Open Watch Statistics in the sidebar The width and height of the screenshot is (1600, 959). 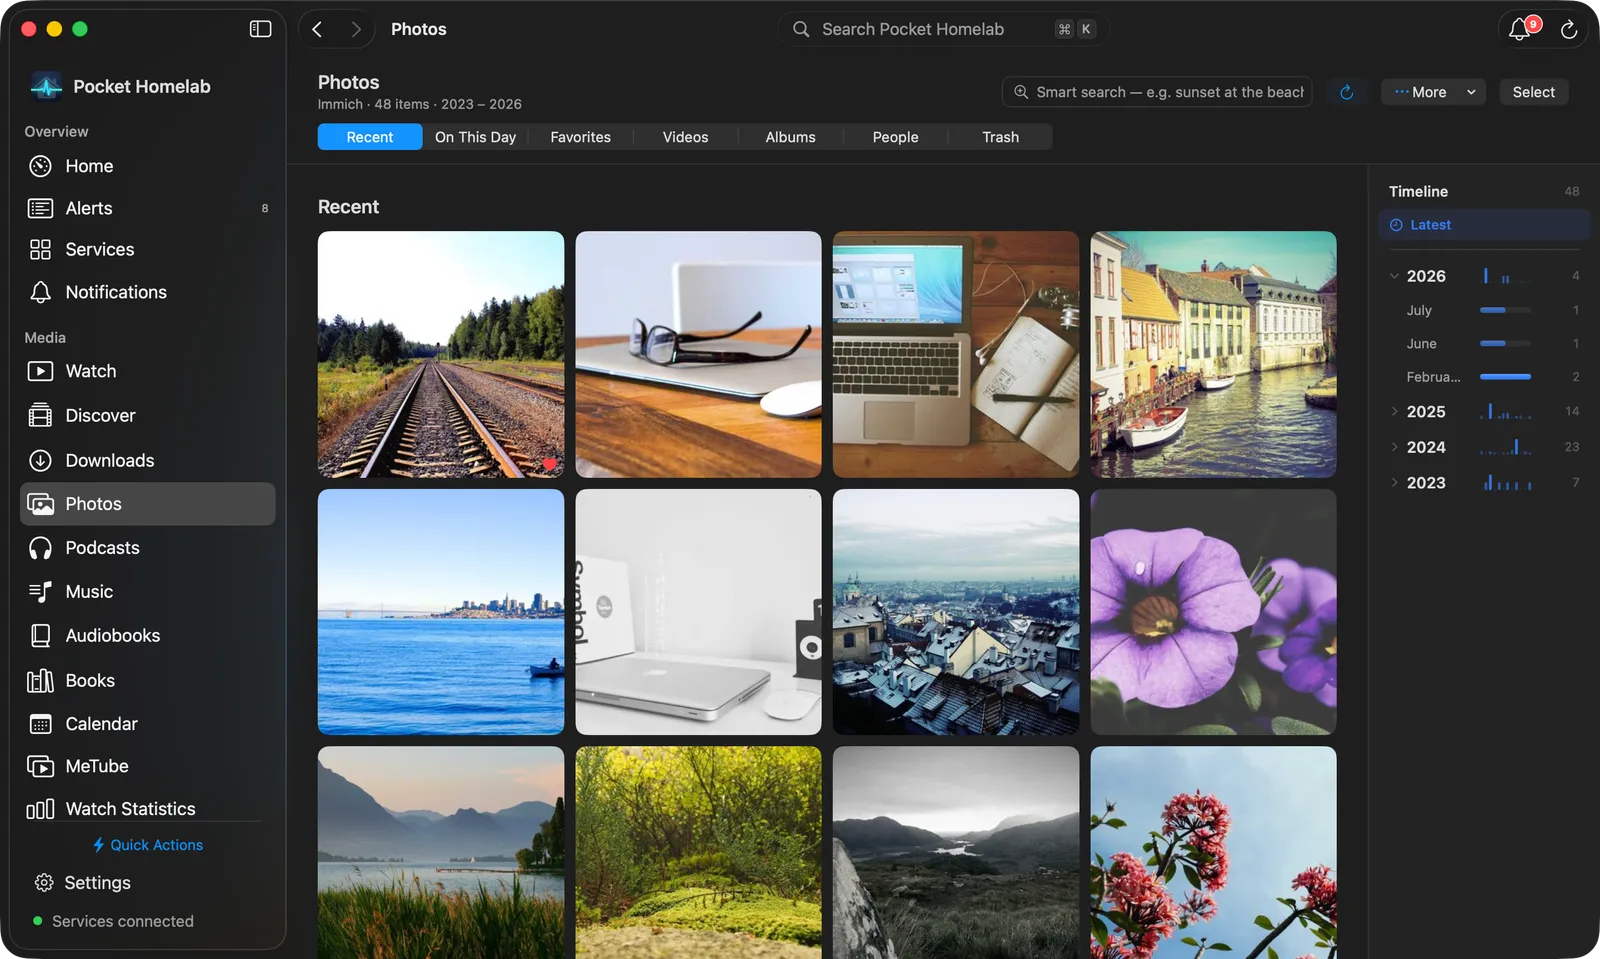point(147,808)
